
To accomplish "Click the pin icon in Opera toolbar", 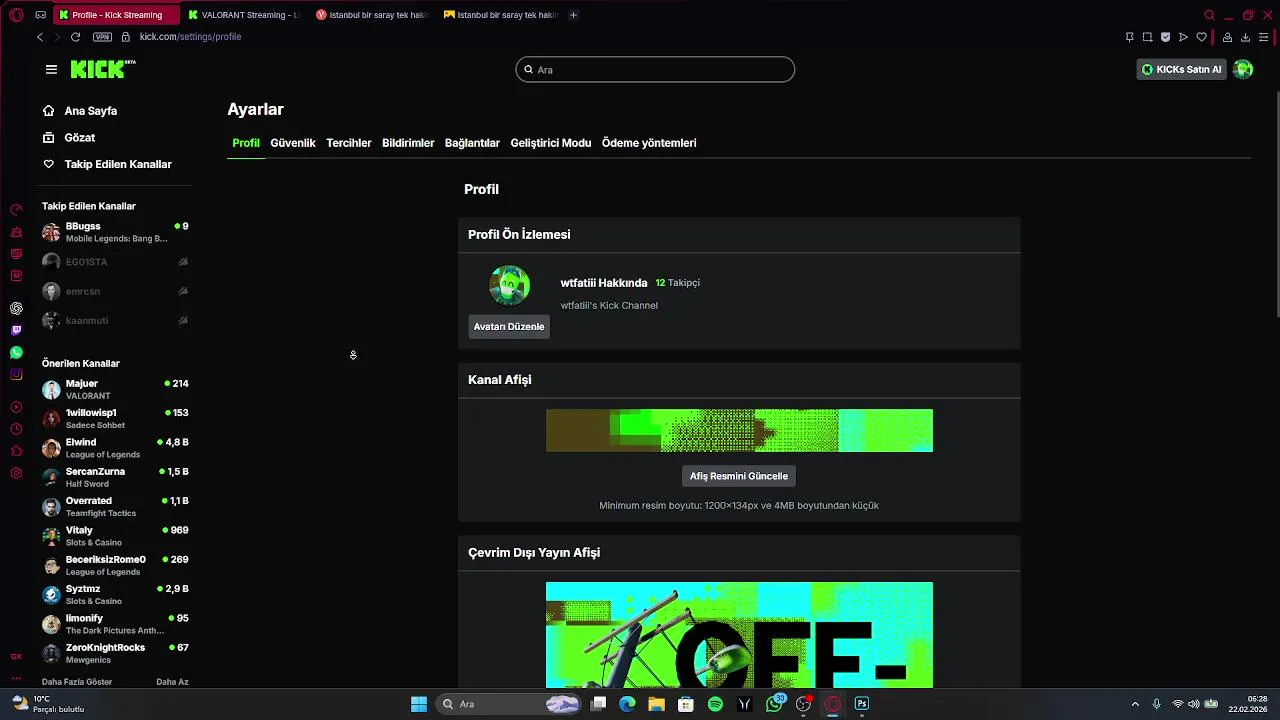I will (1129, 37).
